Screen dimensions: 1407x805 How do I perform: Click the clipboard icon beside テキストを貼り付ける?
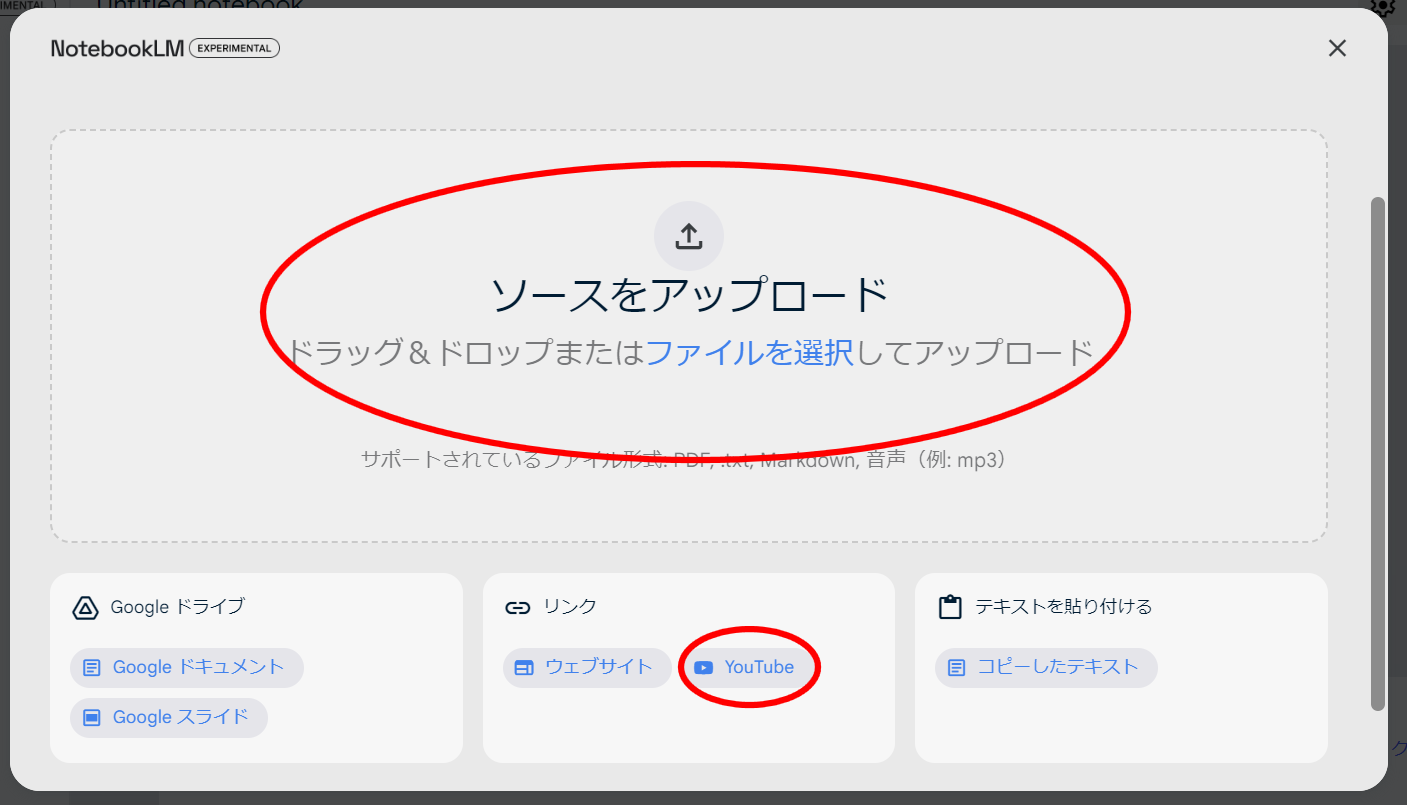pos(950,607)
